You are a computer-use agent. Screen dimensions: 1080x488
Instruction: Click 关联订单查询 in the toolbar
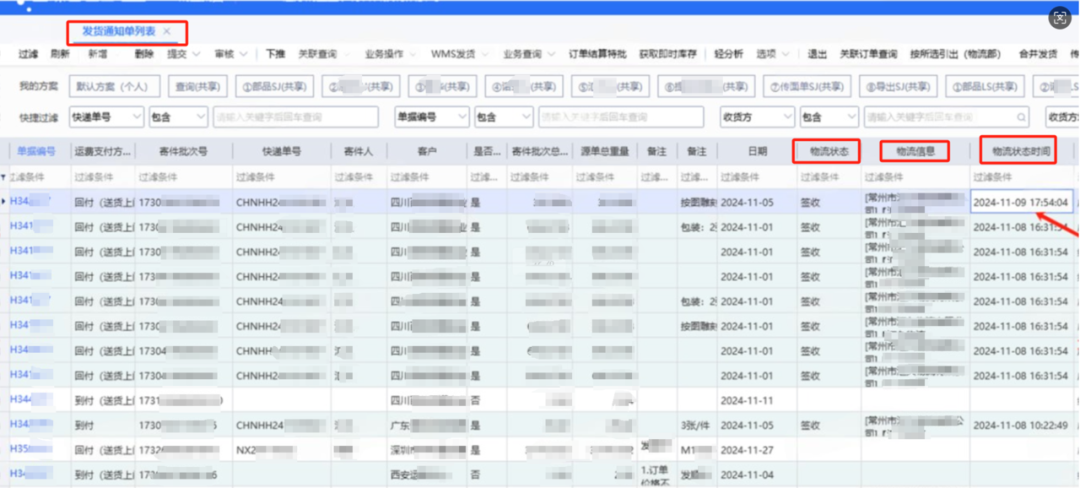point(869,54)
